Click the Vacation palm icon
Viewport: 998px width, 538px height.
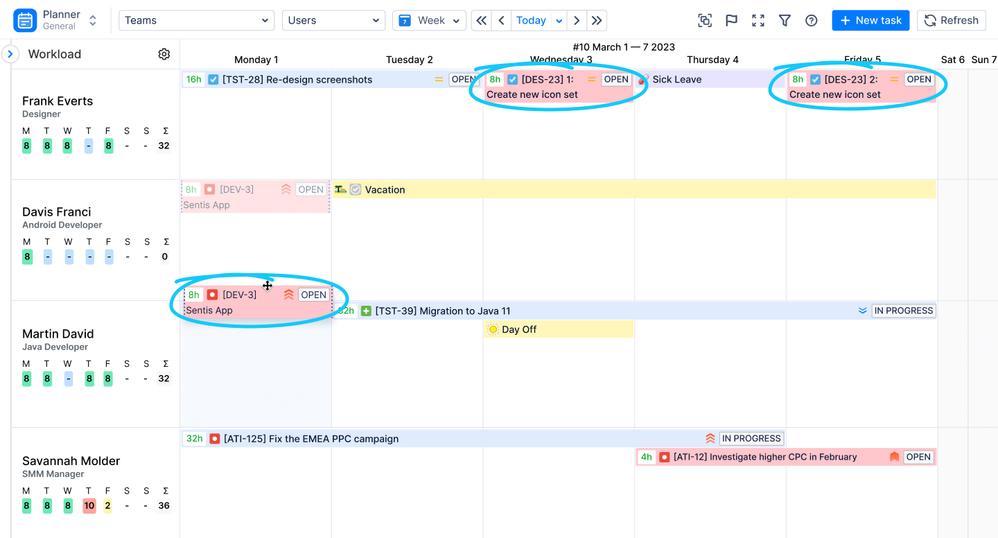[x=341, y=190]
